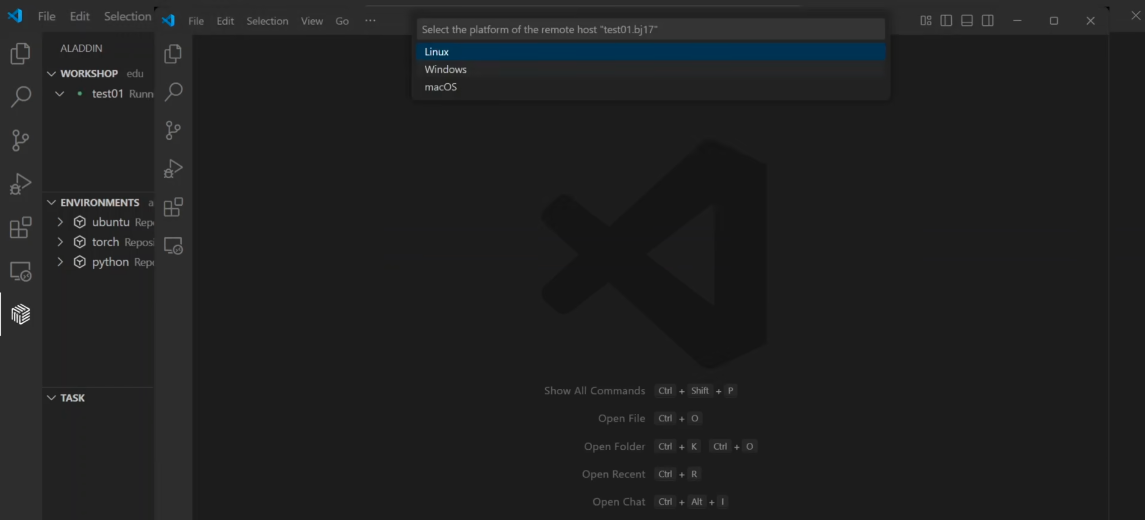Image resolution: width=1145 pixels, height=520 pixels.
Task: Open Source Control in the back window's activity bar
Action: pos(20,140)
